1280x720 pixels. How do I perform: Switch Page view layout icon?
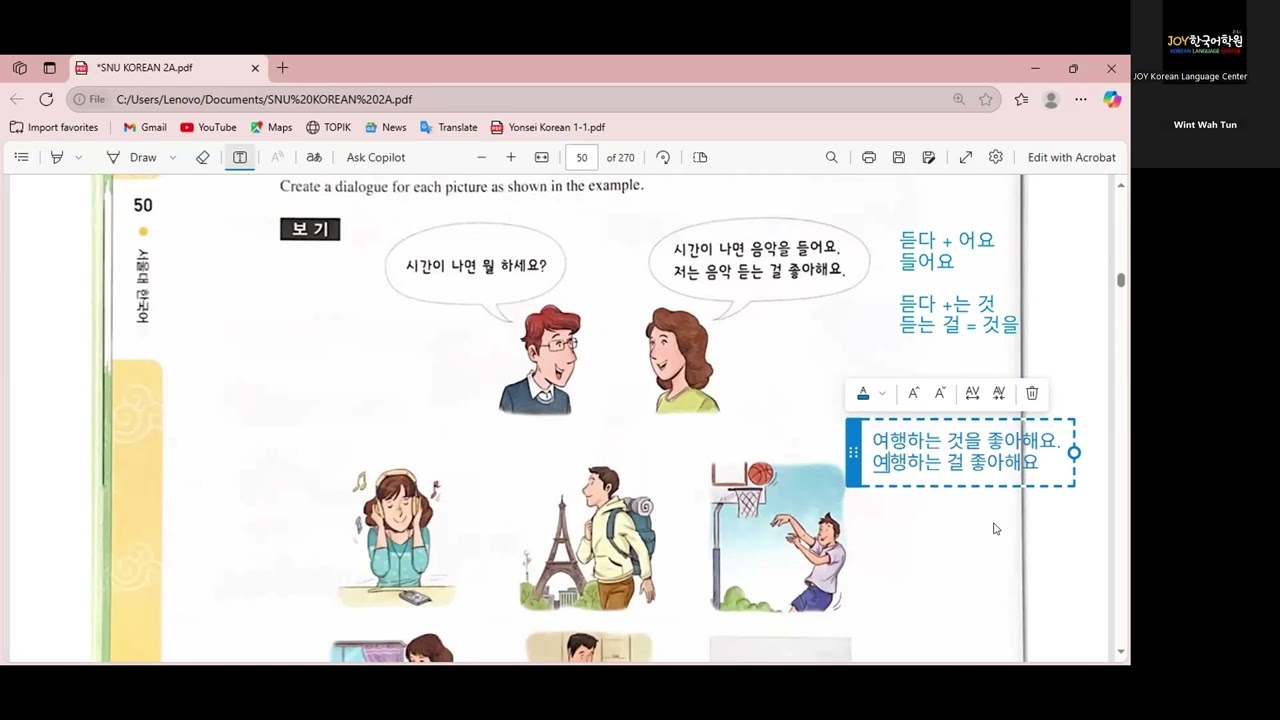pos(700,157)
